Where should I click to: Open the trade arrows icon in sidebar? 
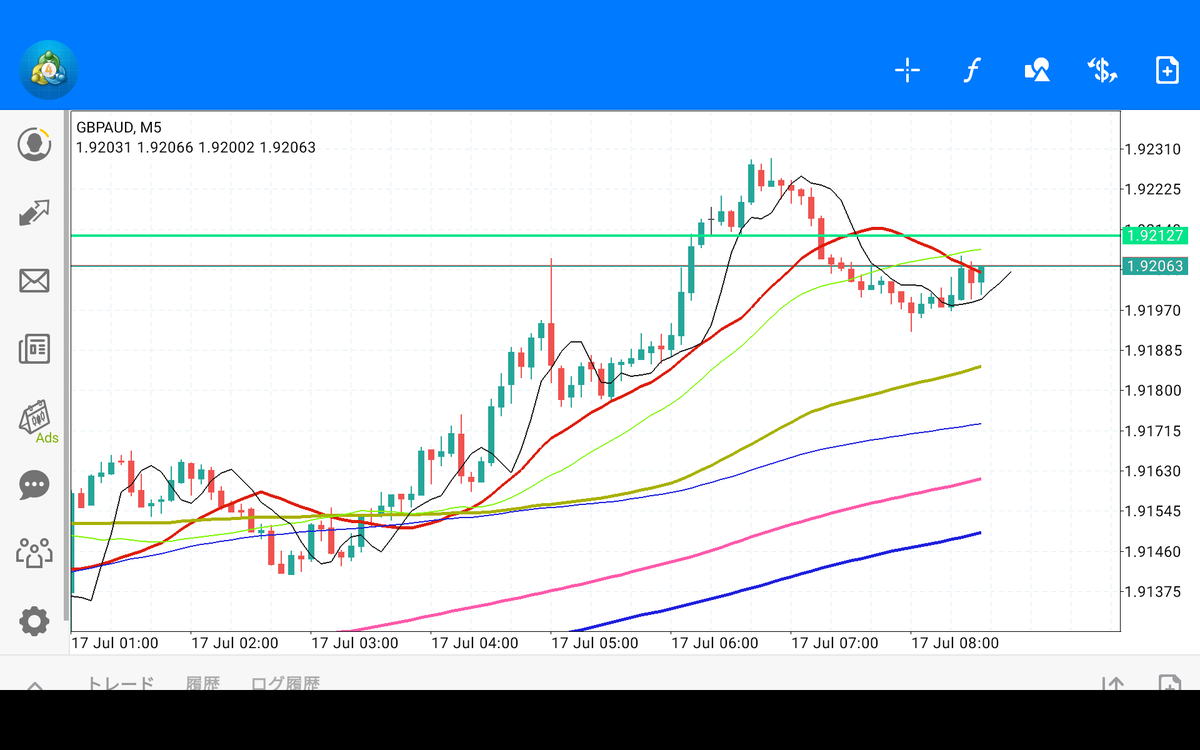(x=34, y=213)
